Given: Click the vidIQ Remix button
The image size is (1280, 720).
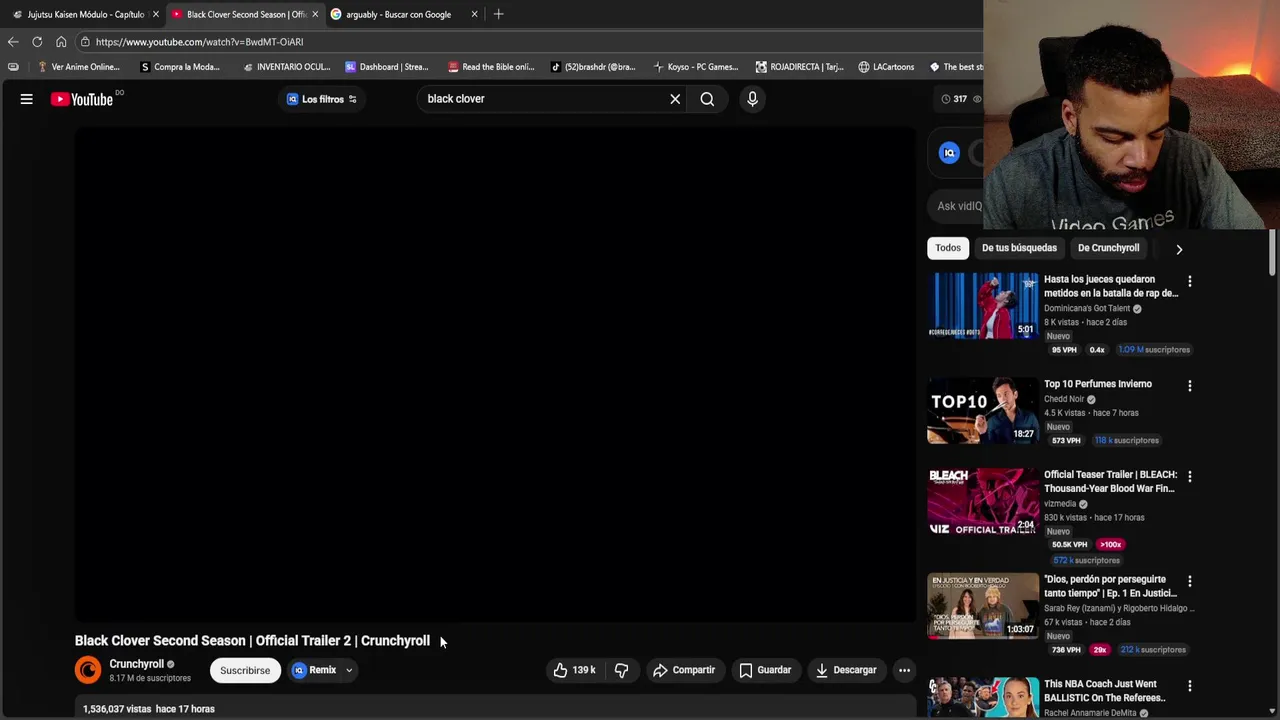Looking at the screenshot, I should [x=315, y=670].
